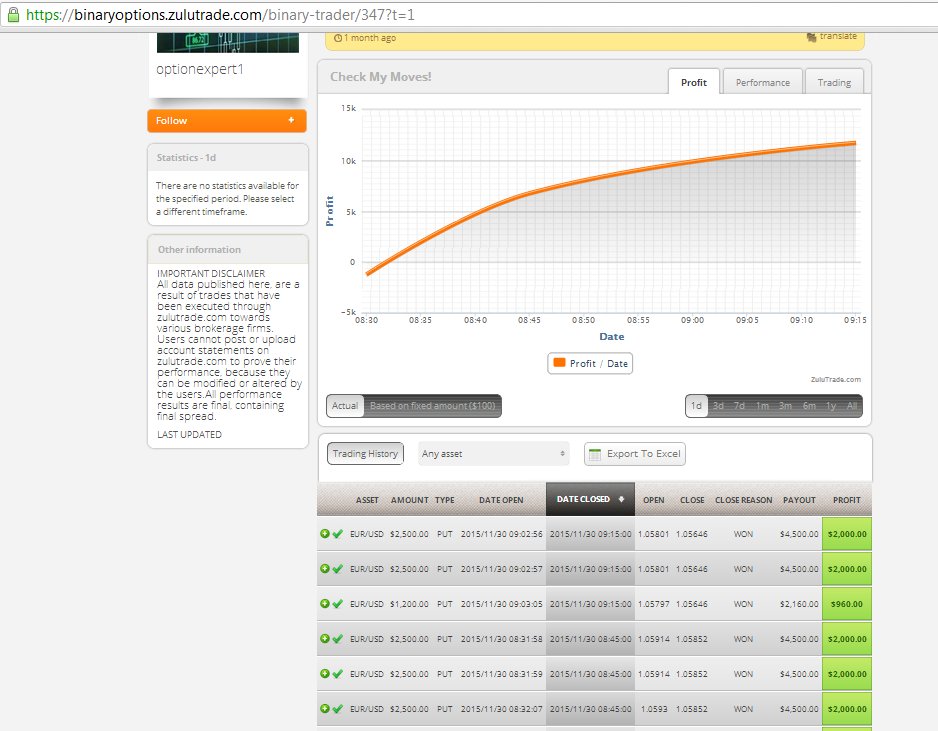Select the 1y timeframe

click(831, 406)
